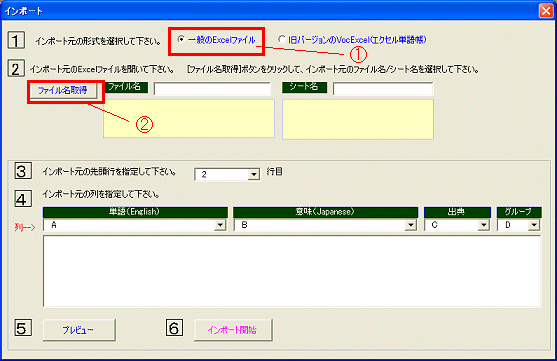Click the white preview list area

coord(292,271)
